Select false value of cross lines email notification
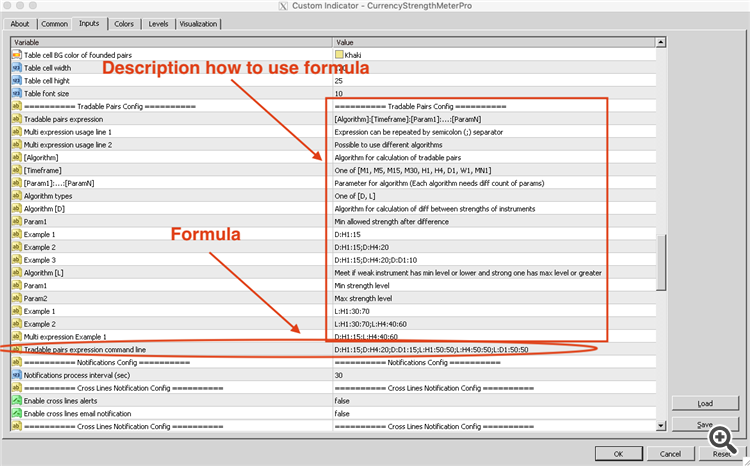 pos(342,414)
